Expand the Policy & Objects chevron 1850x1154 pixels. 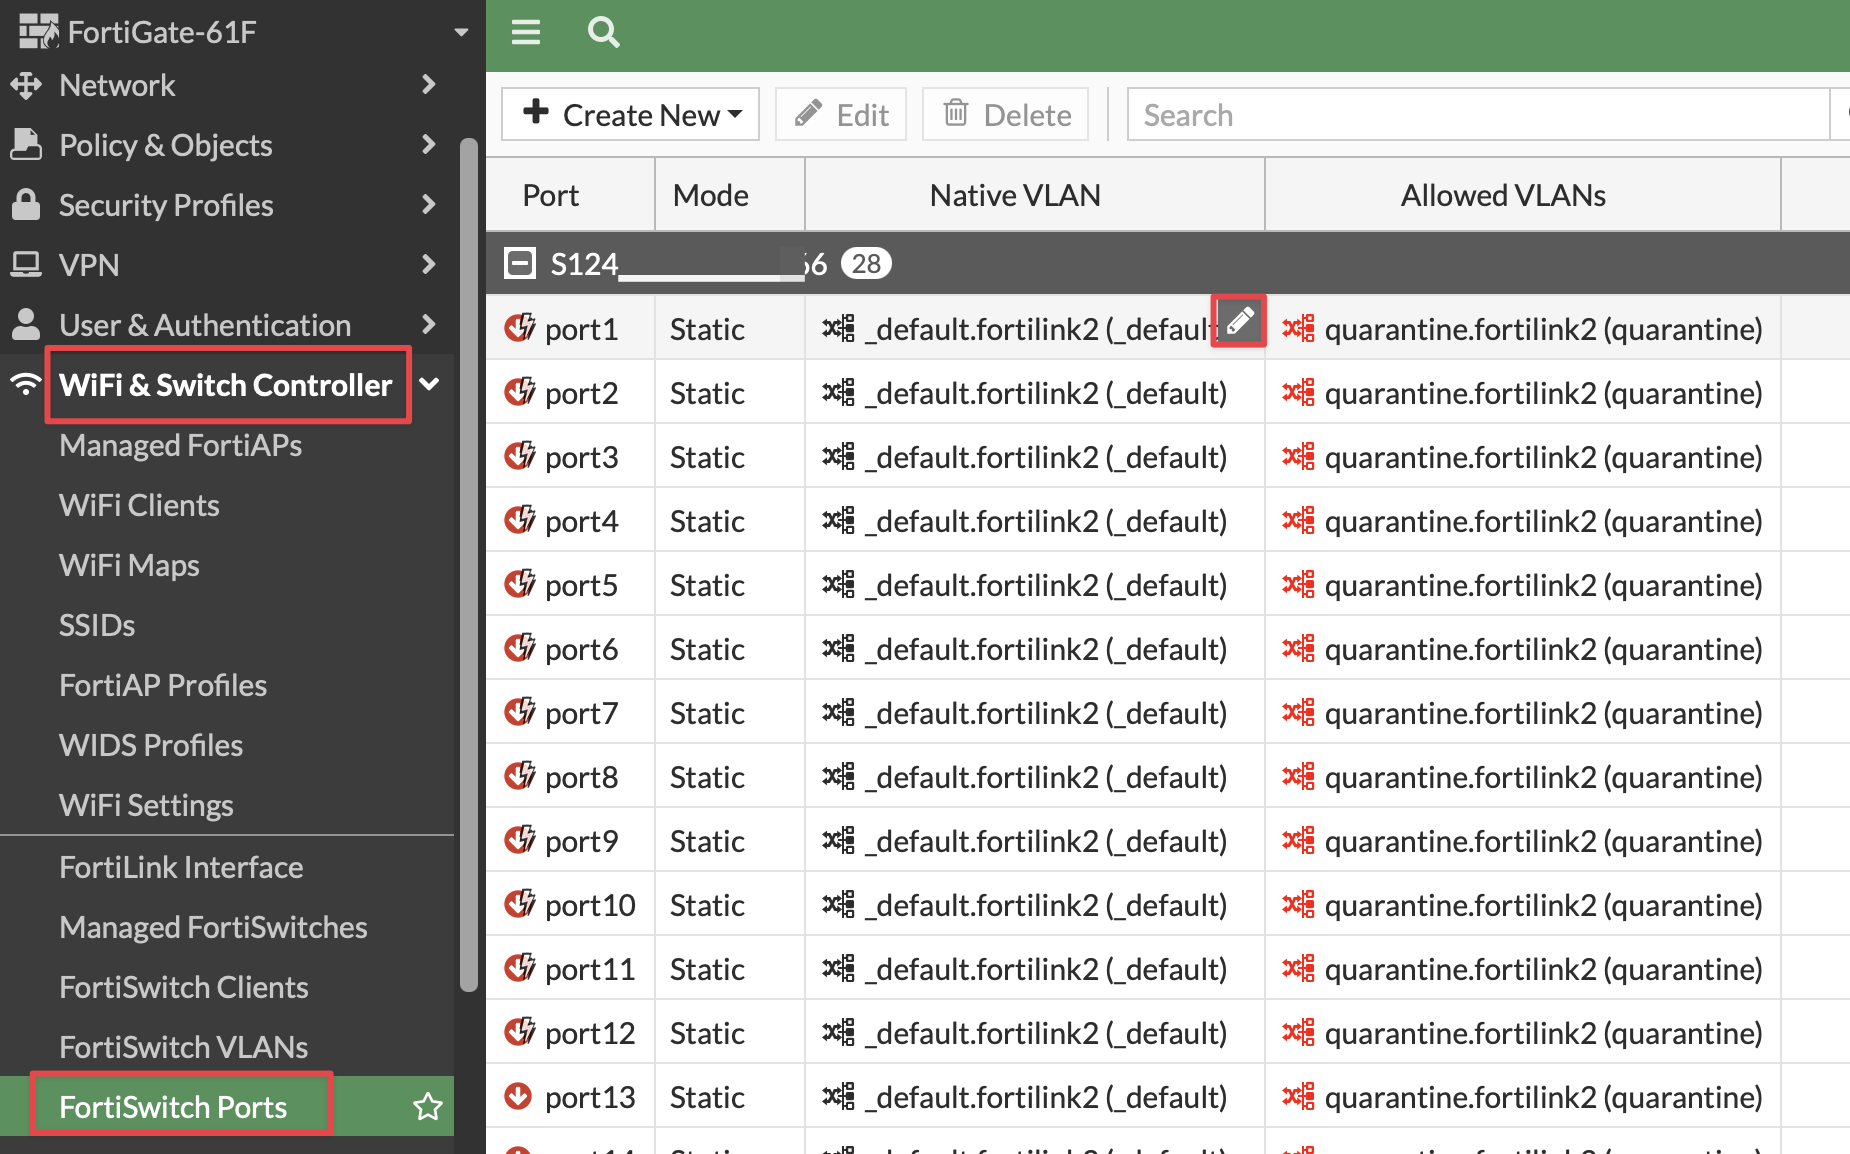coord(429,144)
